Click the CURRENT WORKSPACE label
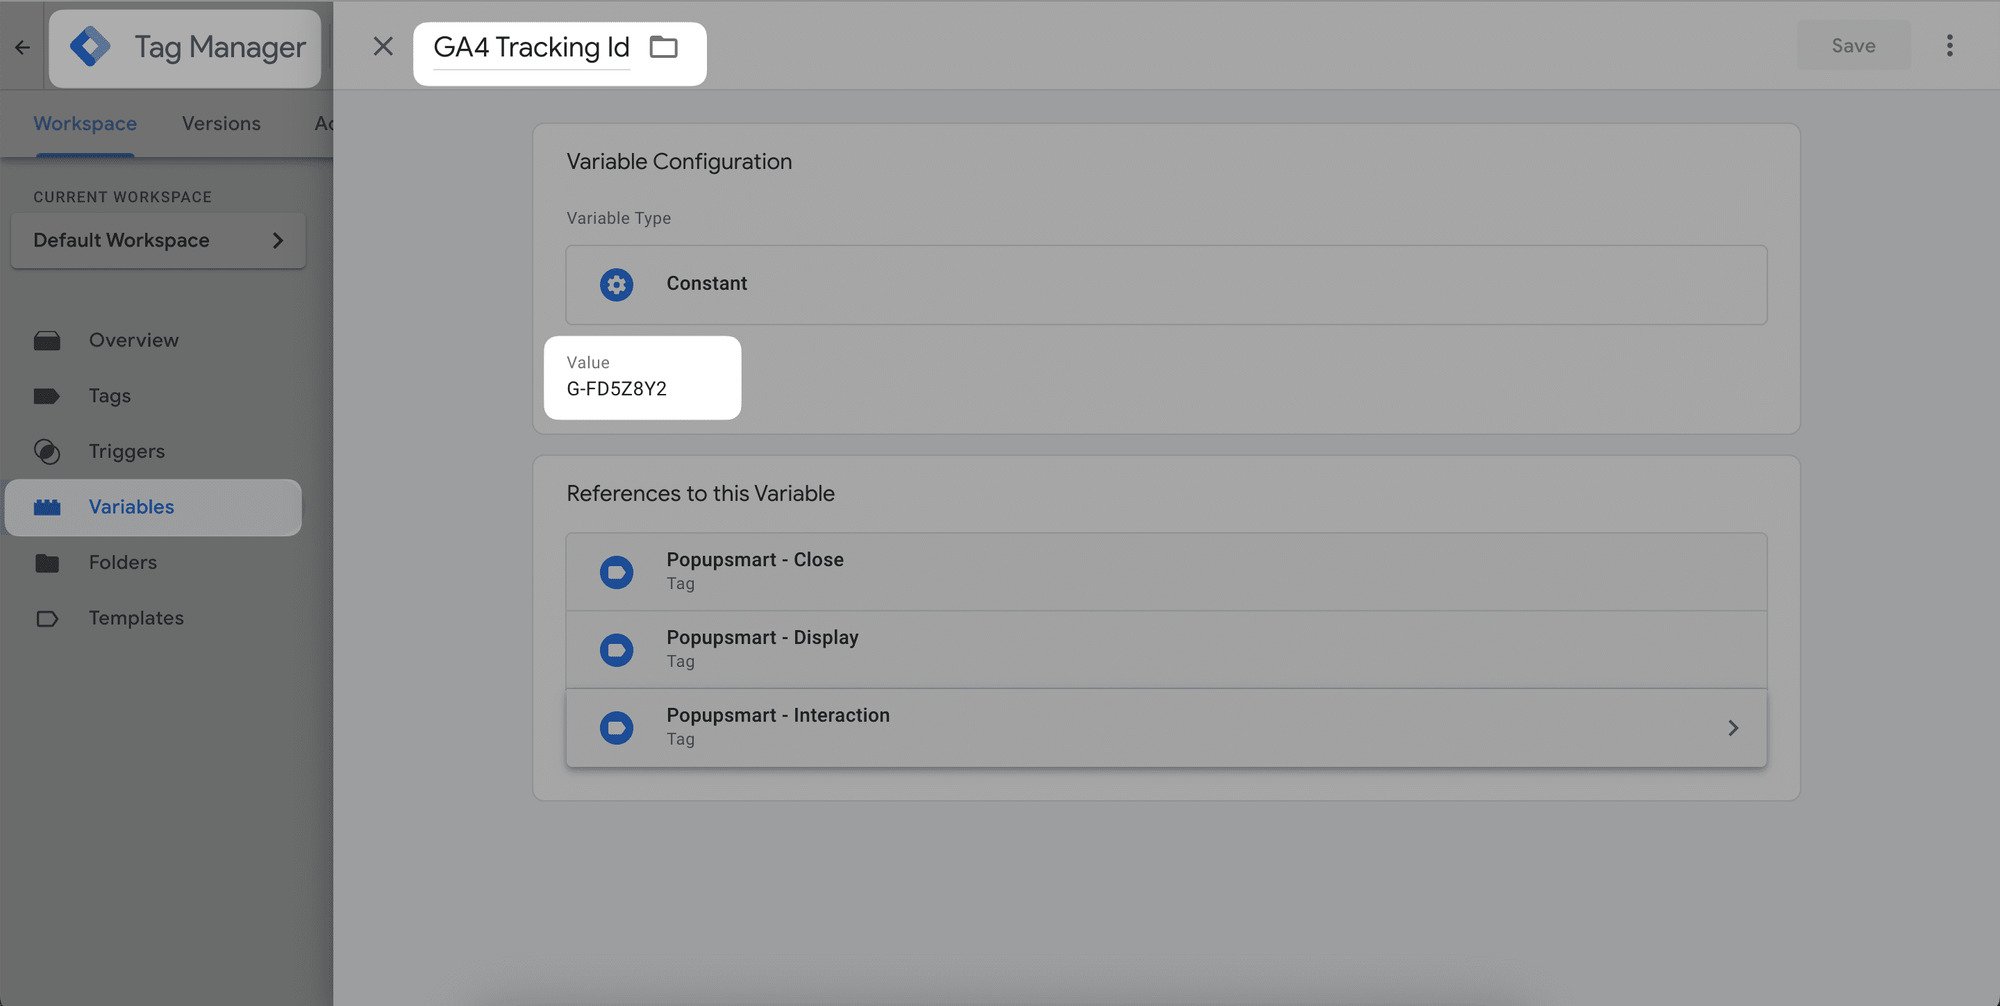Screen dimensions: 2000x1006 pyautogui.click(x=122, y=197)
